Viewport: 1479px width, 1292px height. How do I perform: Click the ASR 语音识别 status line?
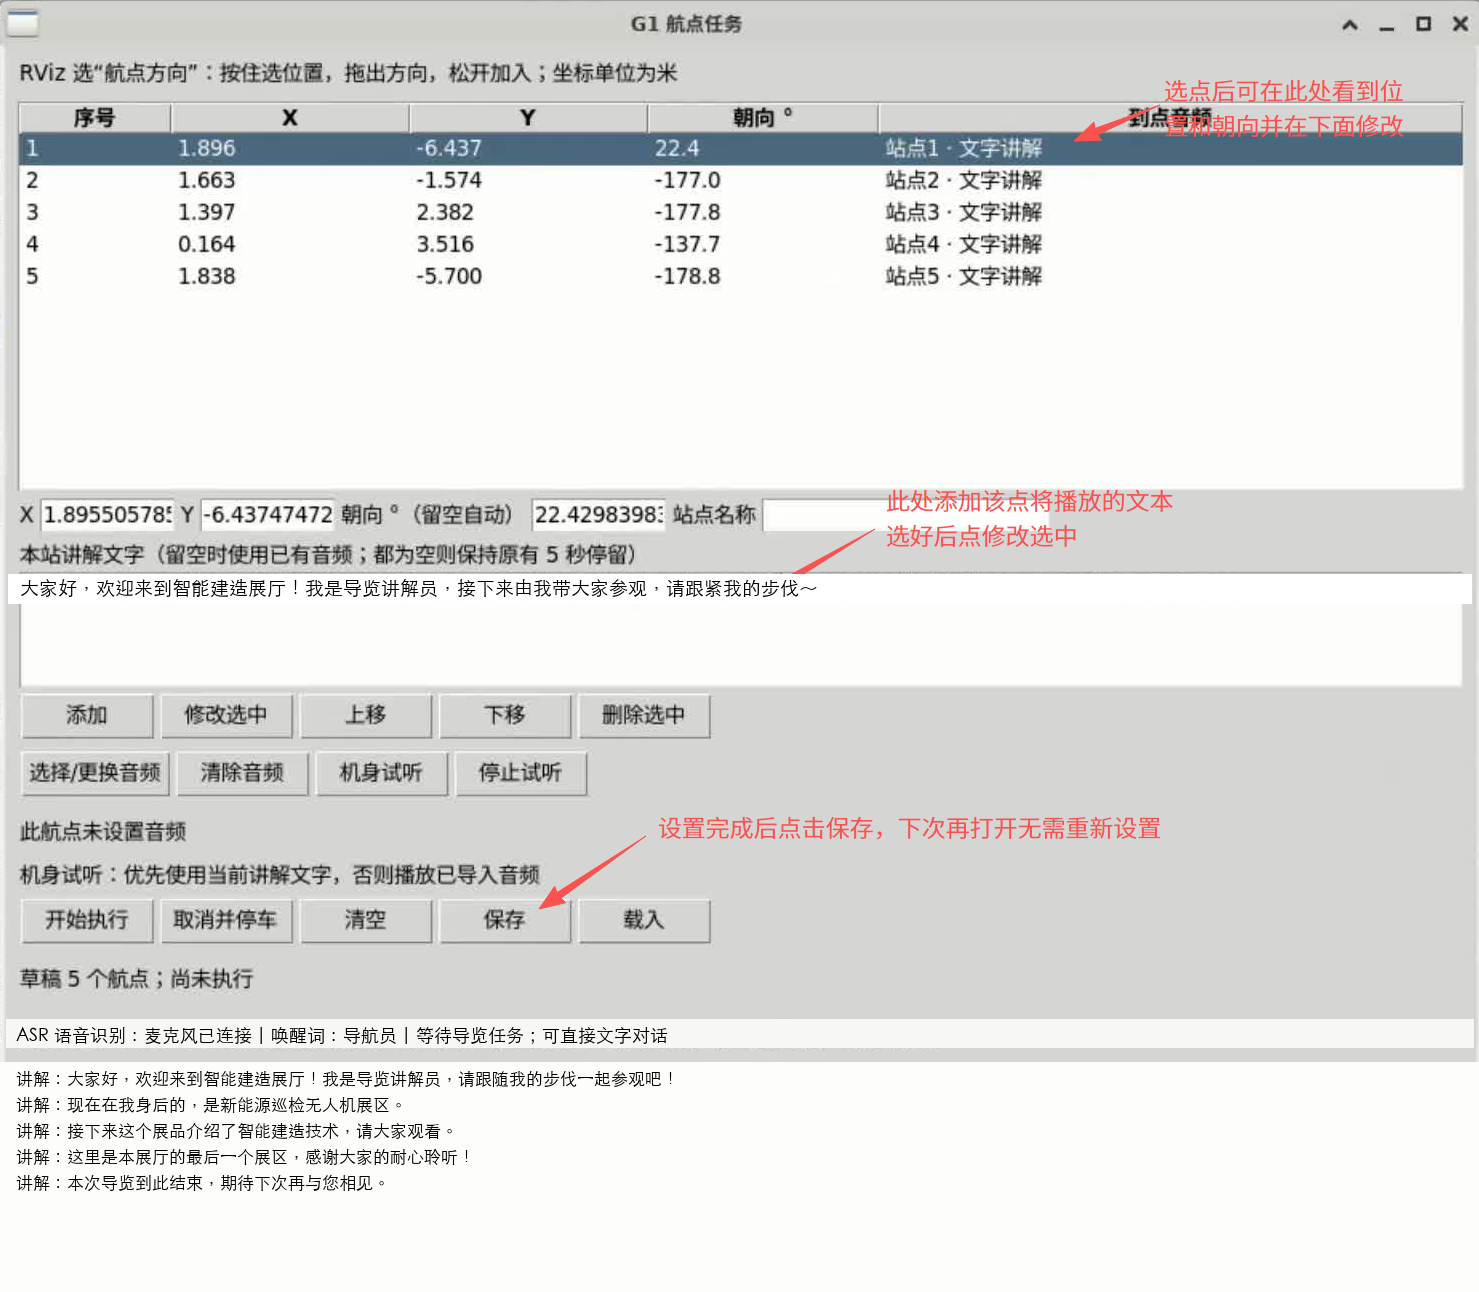point(342,1036)
